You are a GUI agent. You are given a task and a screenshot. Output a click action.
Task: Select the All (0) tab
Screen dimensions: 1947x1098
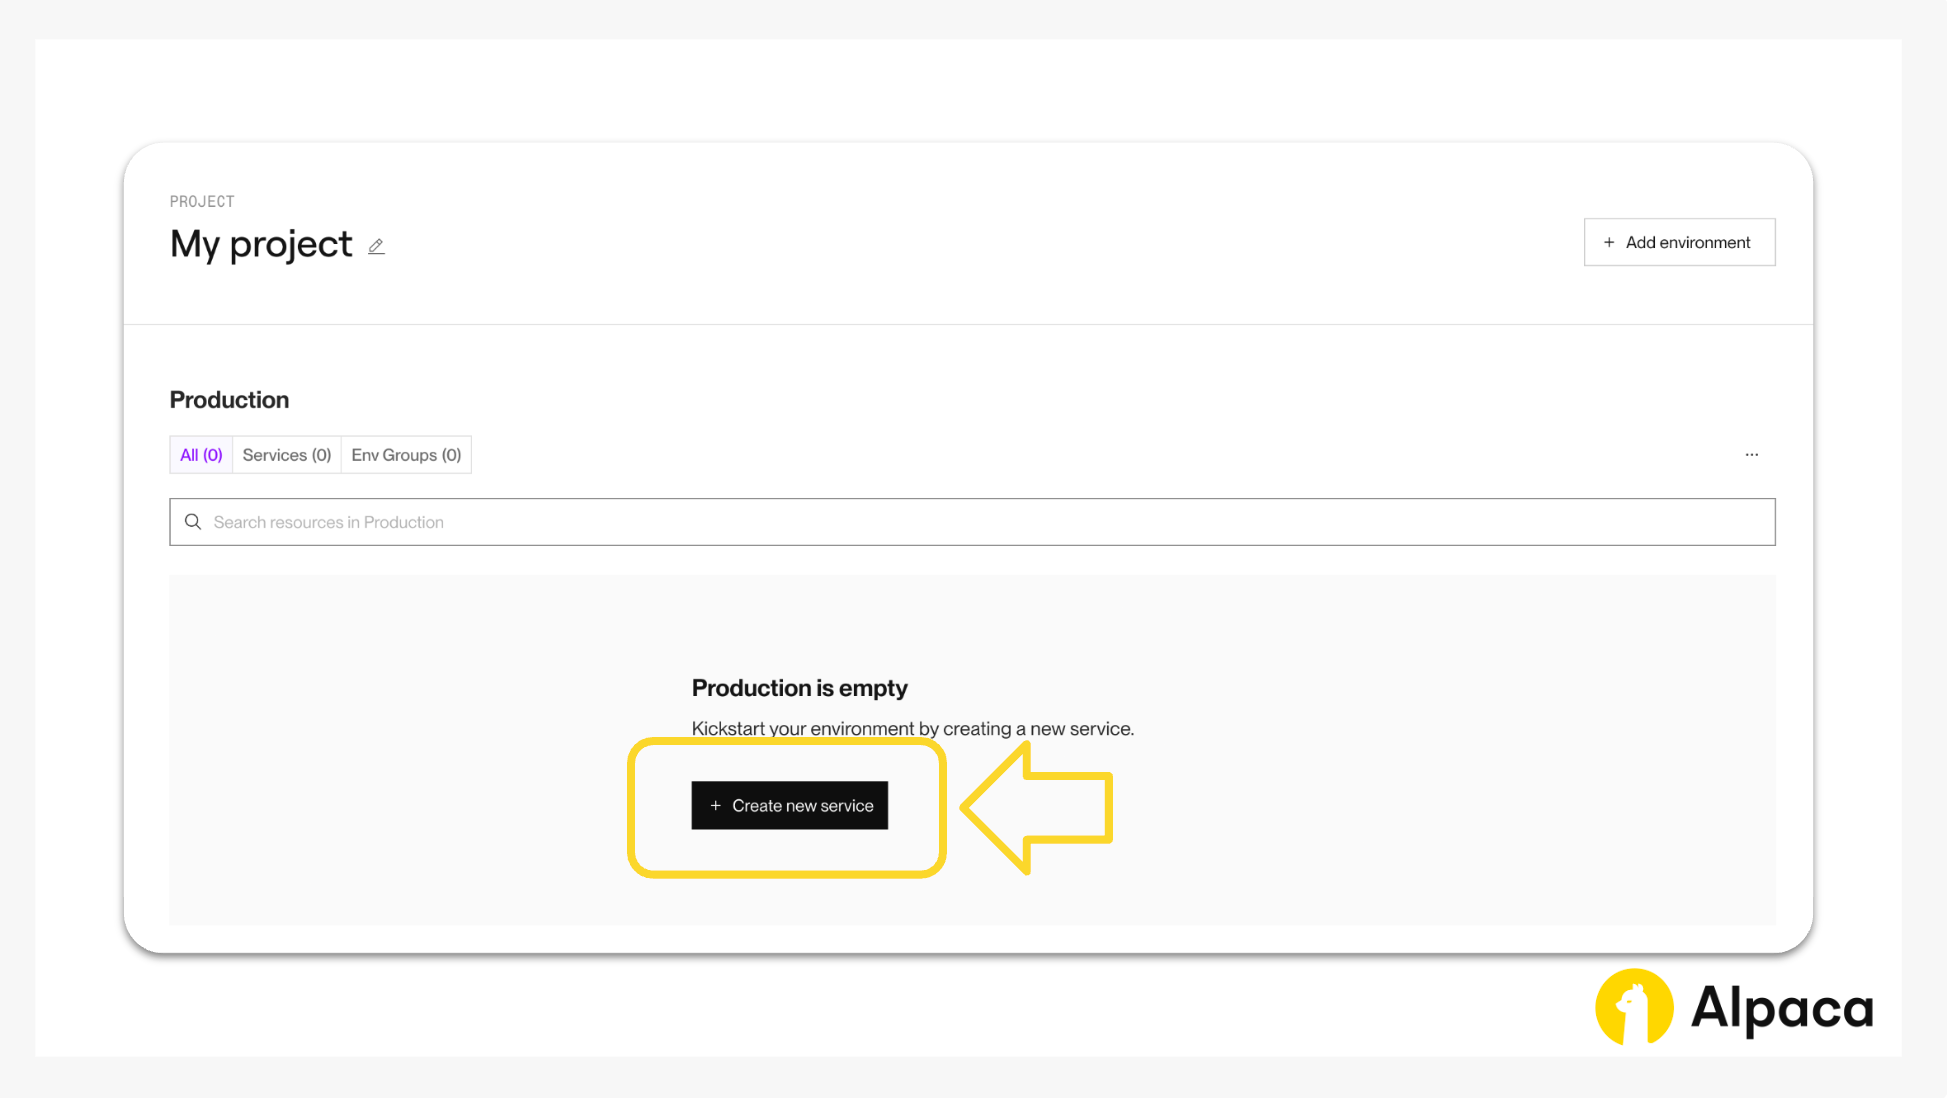coord(201,455)
